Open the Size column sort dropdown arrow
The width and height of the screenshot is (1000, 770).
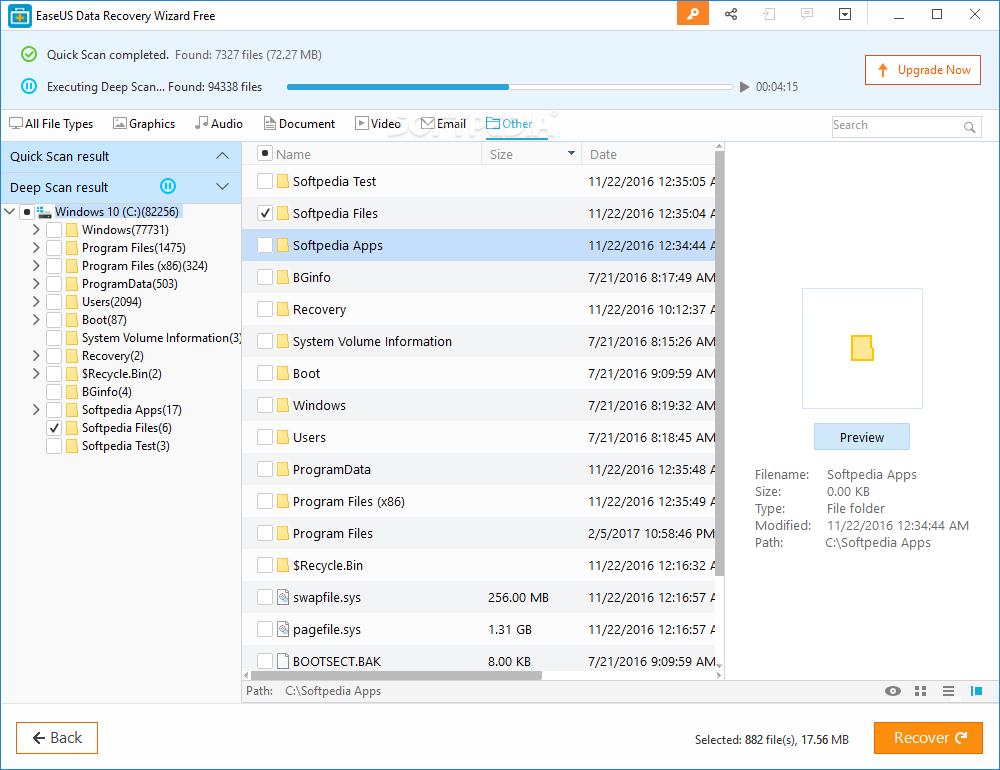click(571, 153)
